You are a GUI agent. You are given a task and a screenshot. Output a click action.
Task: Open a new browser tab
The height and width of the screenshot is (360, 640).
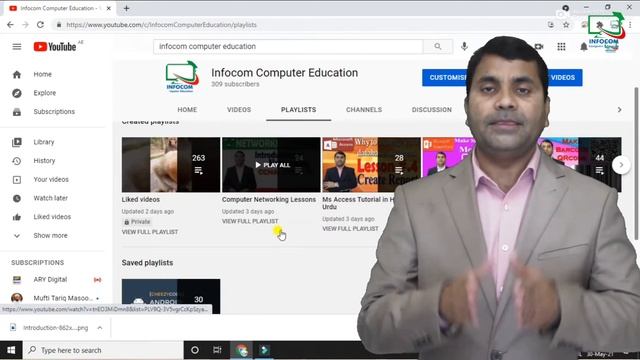click(x=127, y=8)
